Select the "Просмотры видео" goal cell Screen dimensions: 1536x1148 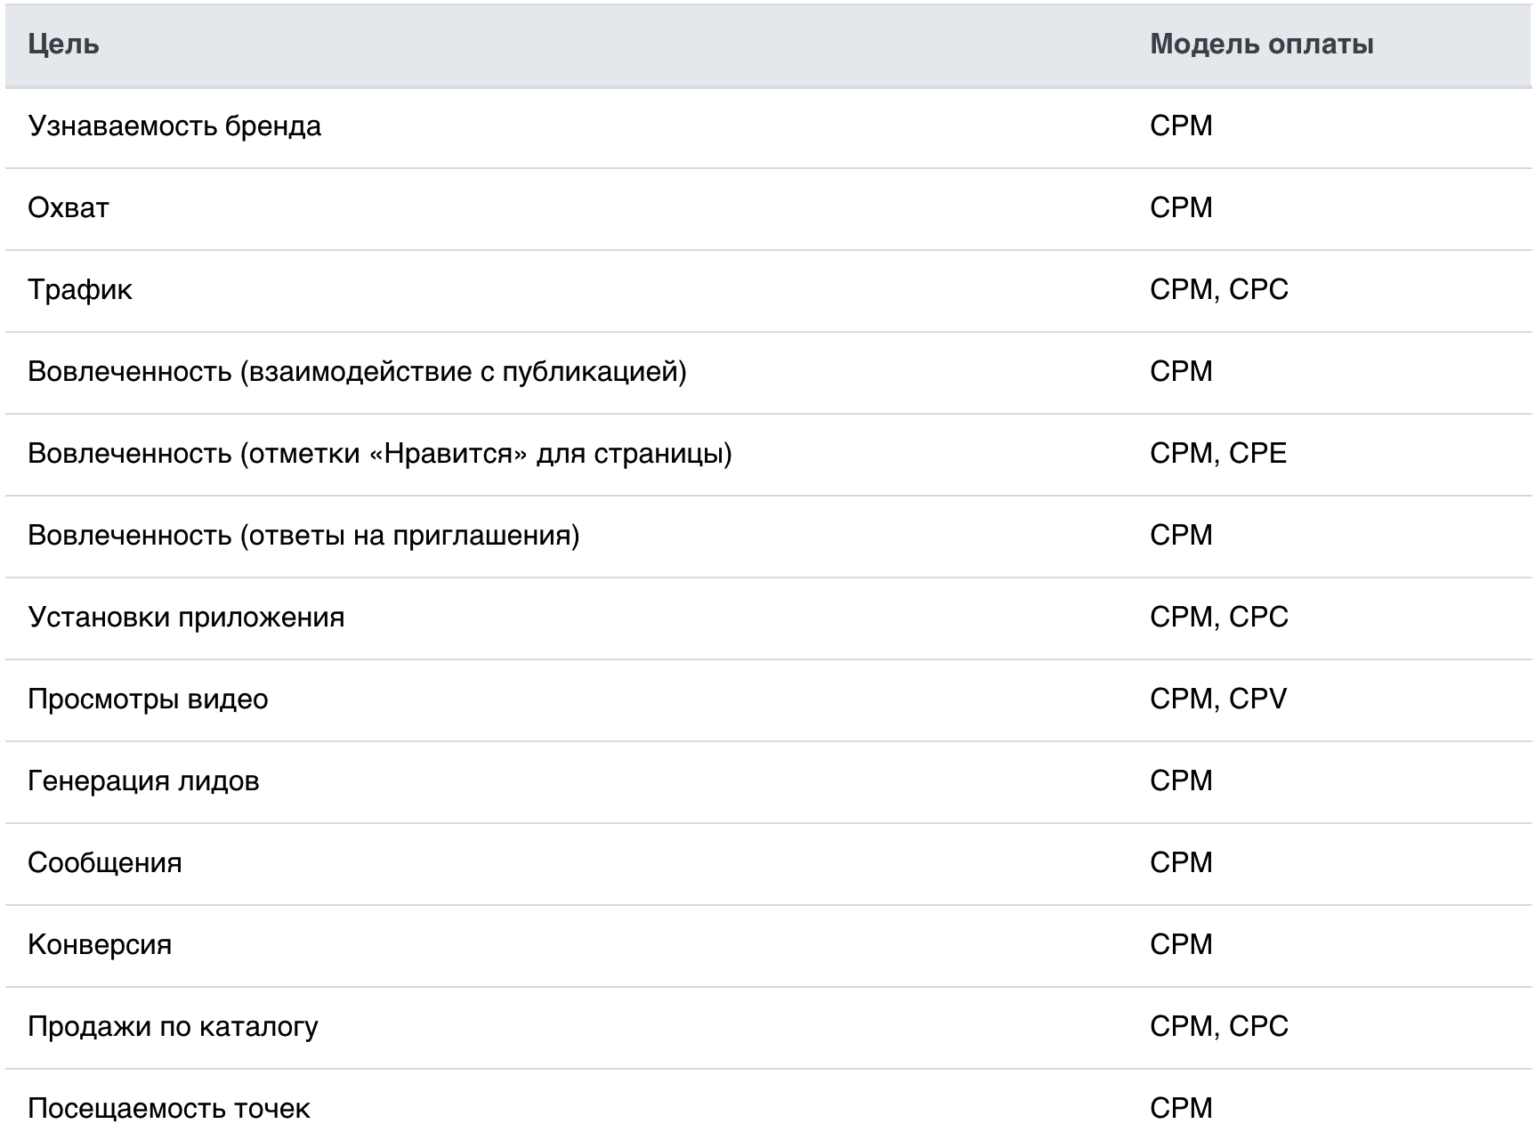click(x=148, y=700)
